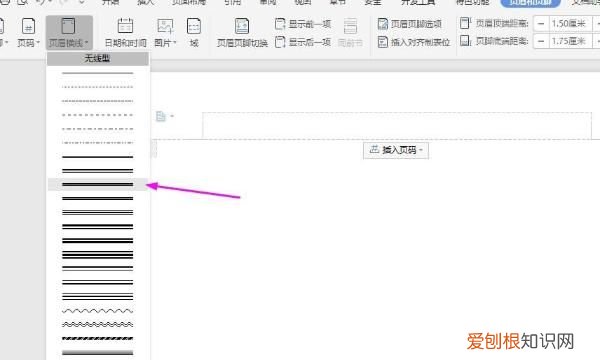
Task: Click the 1.50厘米 header distance field
Action: coord(570,24)
